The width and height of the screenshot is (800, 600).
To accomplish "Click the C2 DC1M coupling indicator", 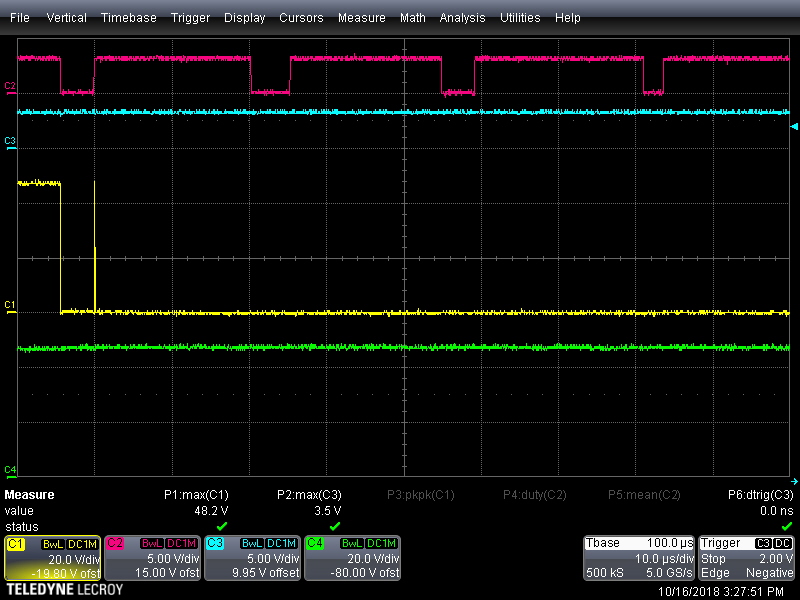I will pyautogui.click(x=182, y=544).
